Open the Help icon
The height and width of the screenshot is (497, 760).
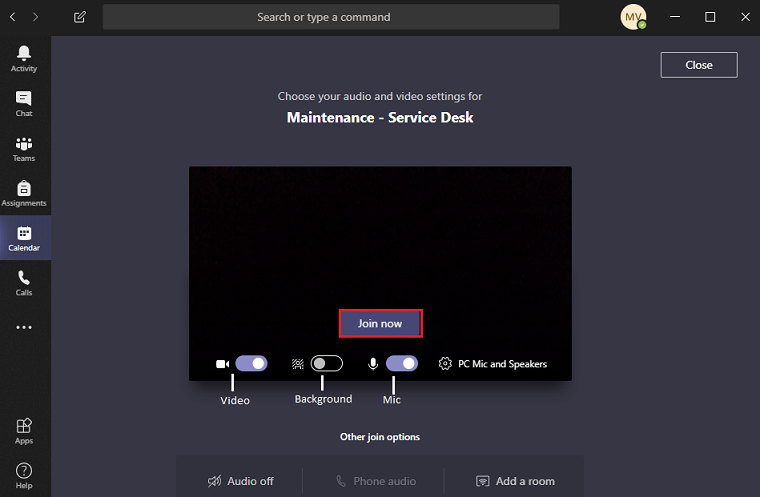[x=24, y=475]
